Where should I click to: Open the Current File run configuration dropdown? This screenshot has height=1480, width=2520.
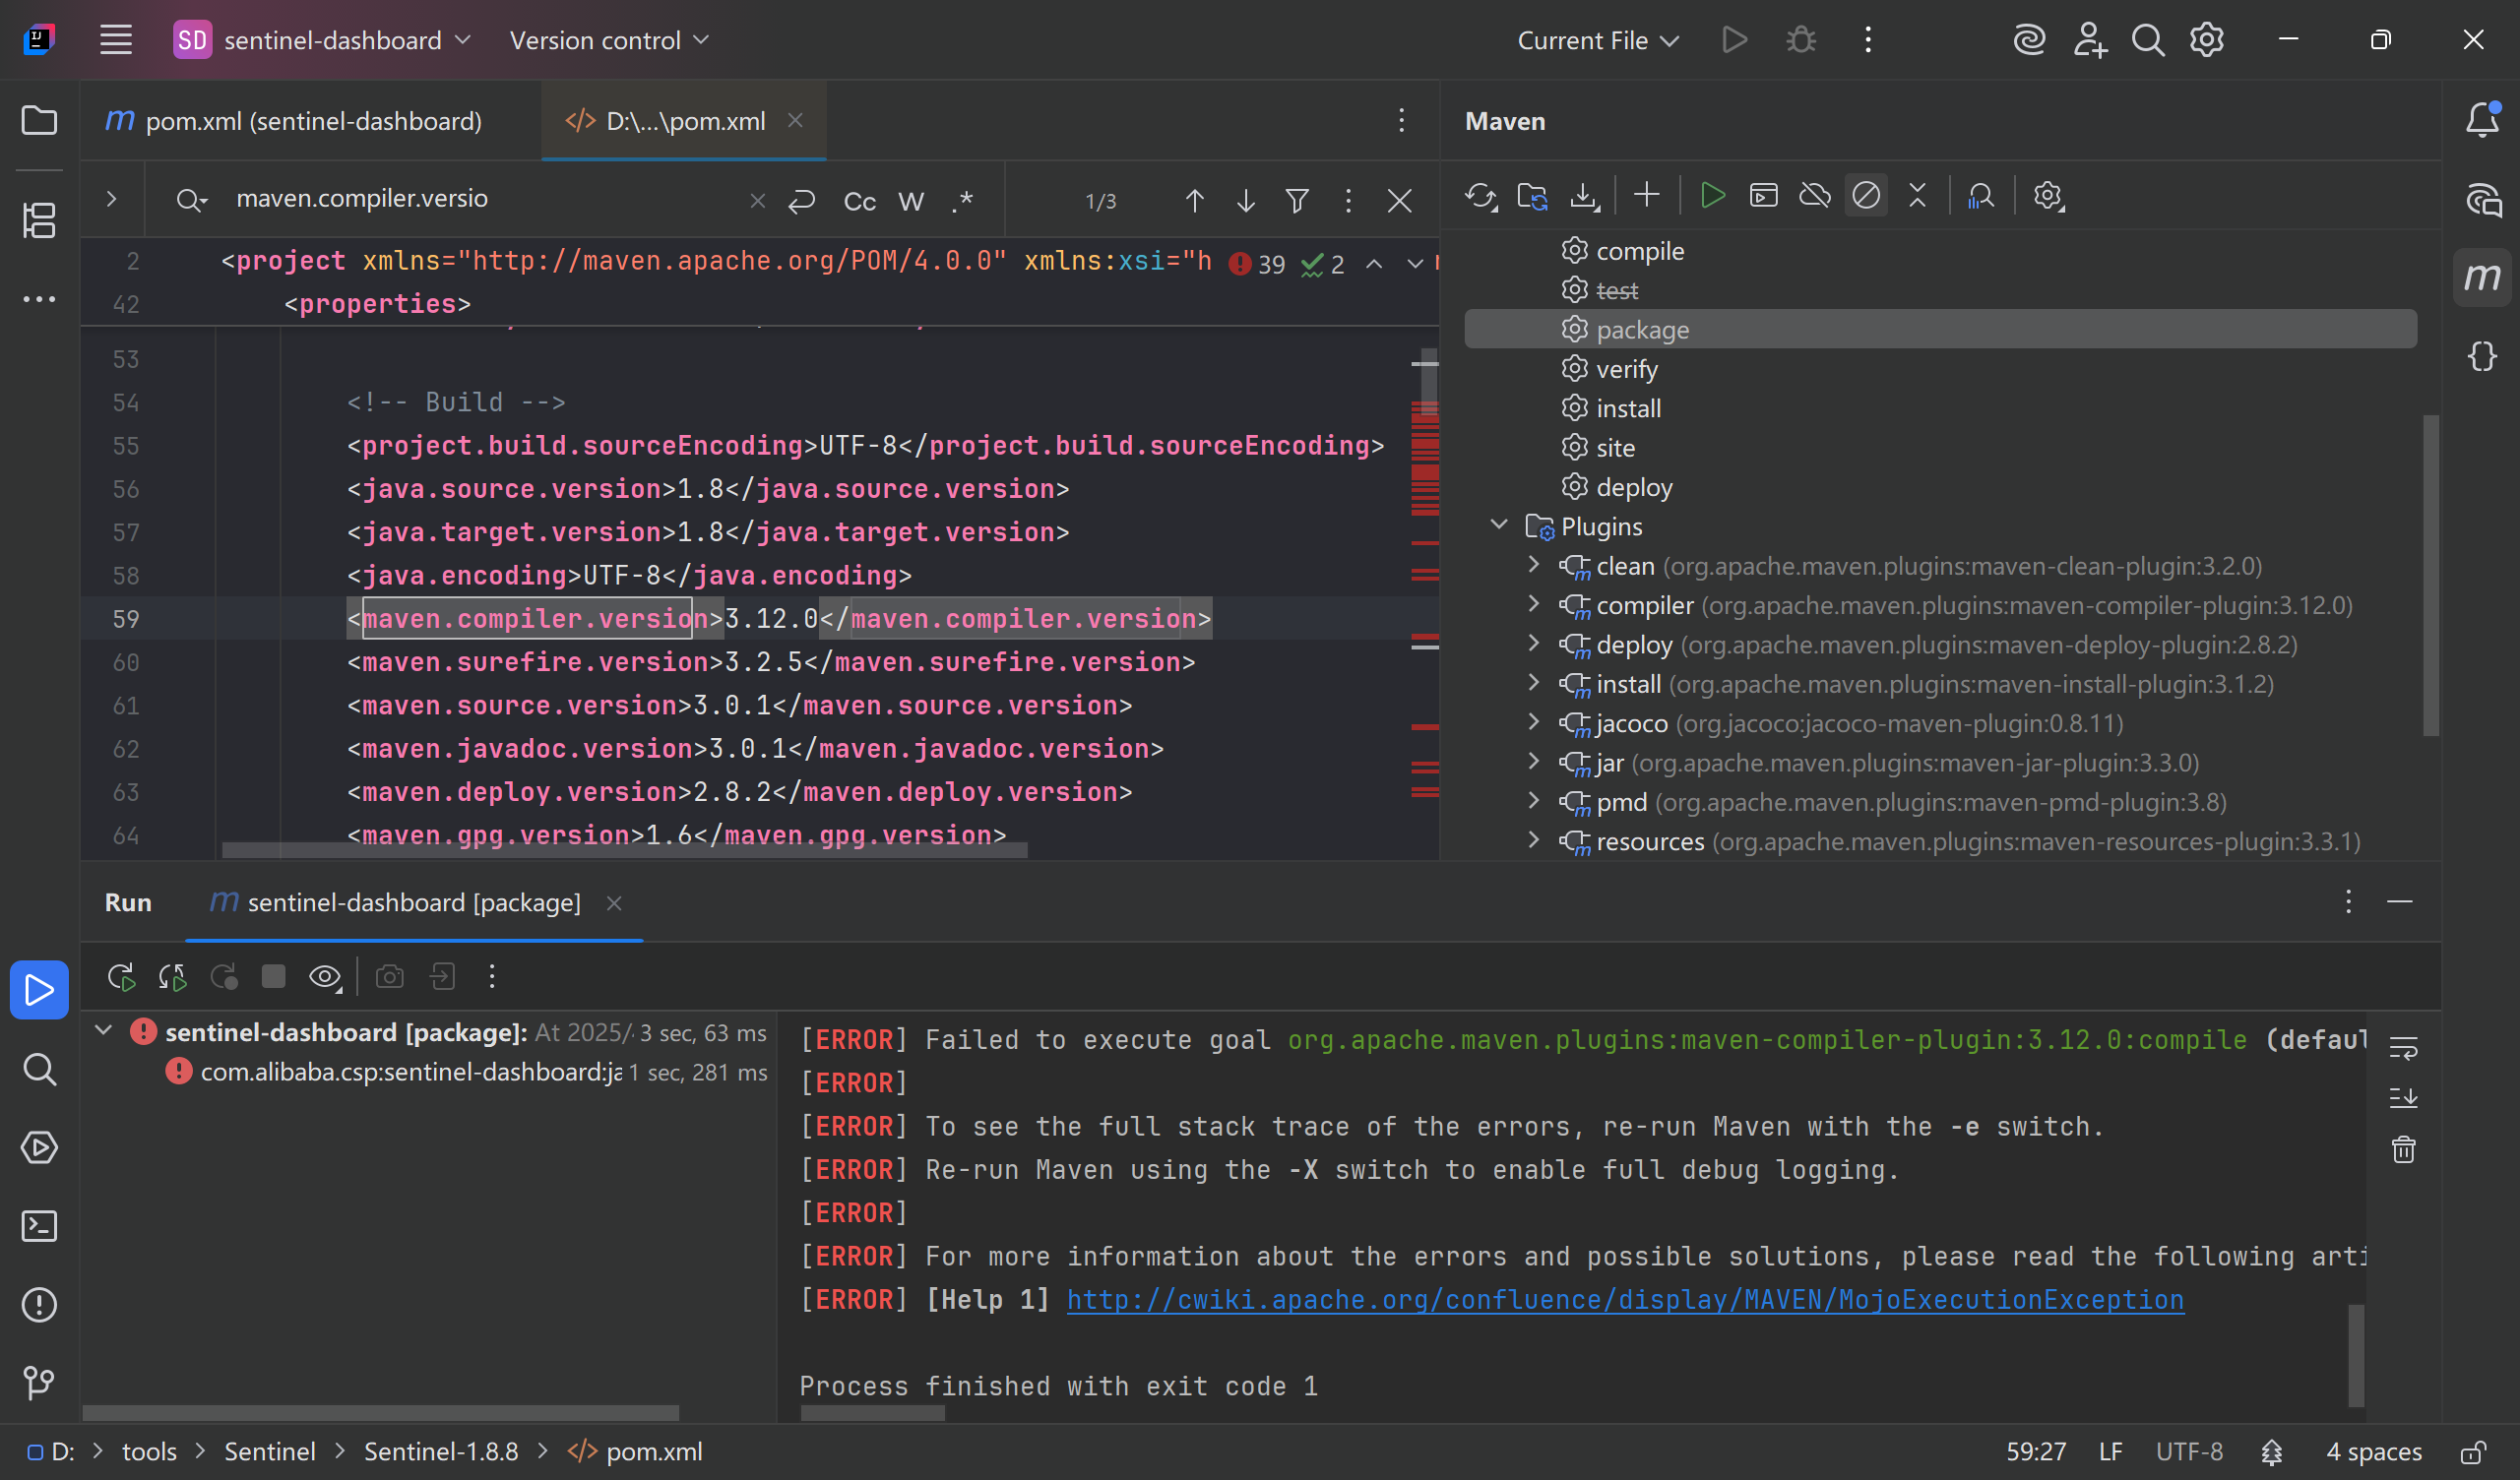click(1597, 40)
